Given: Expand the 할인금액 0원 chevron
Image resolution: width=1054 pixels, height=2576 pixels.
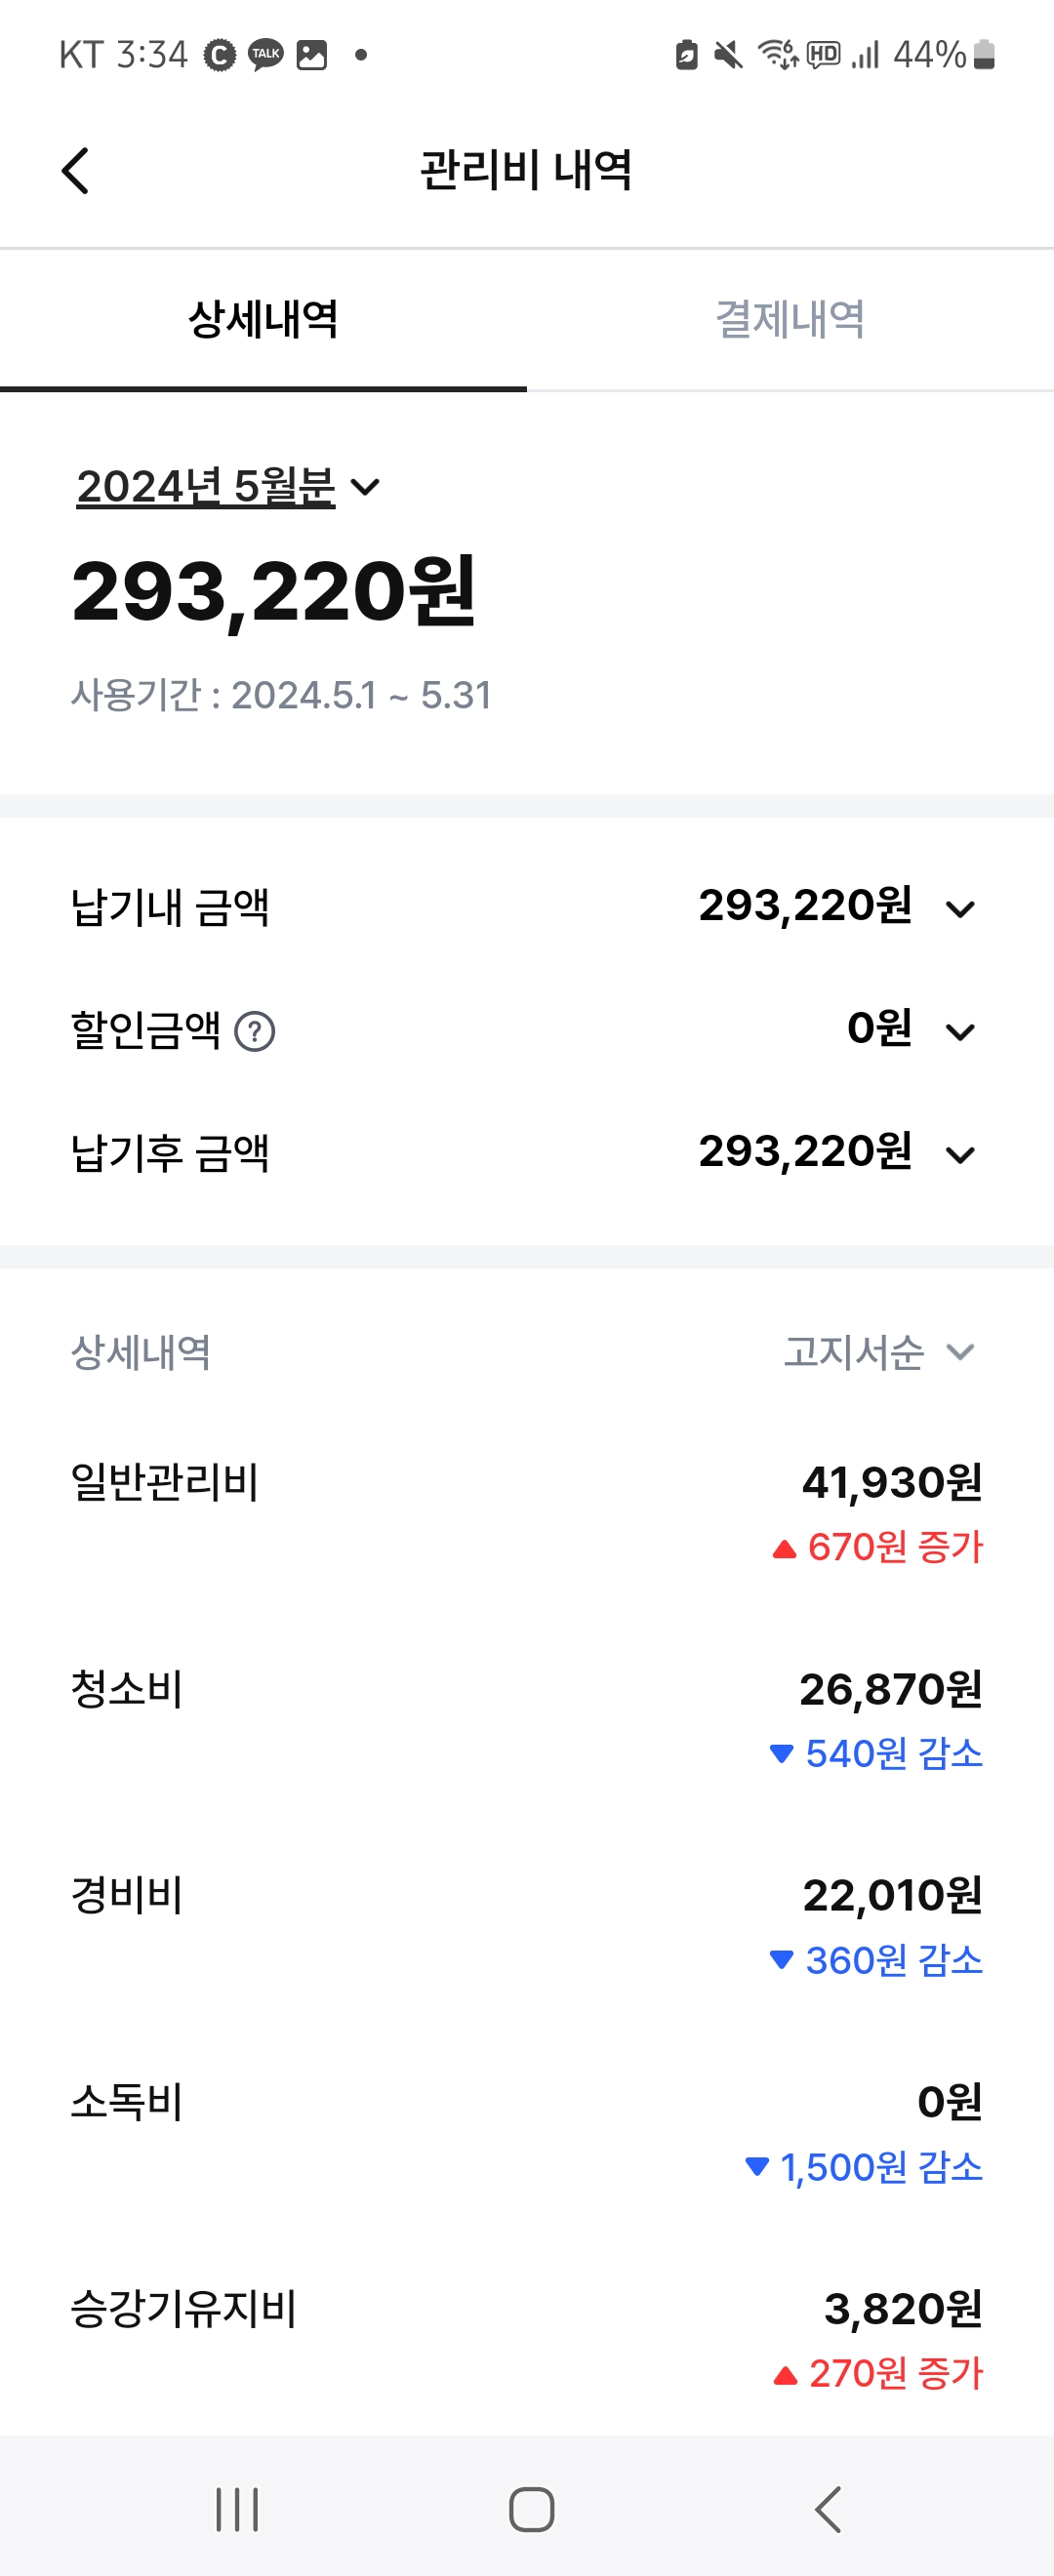Looking at the screenshot, I should pyautogui.click(x=960, y=1032).
